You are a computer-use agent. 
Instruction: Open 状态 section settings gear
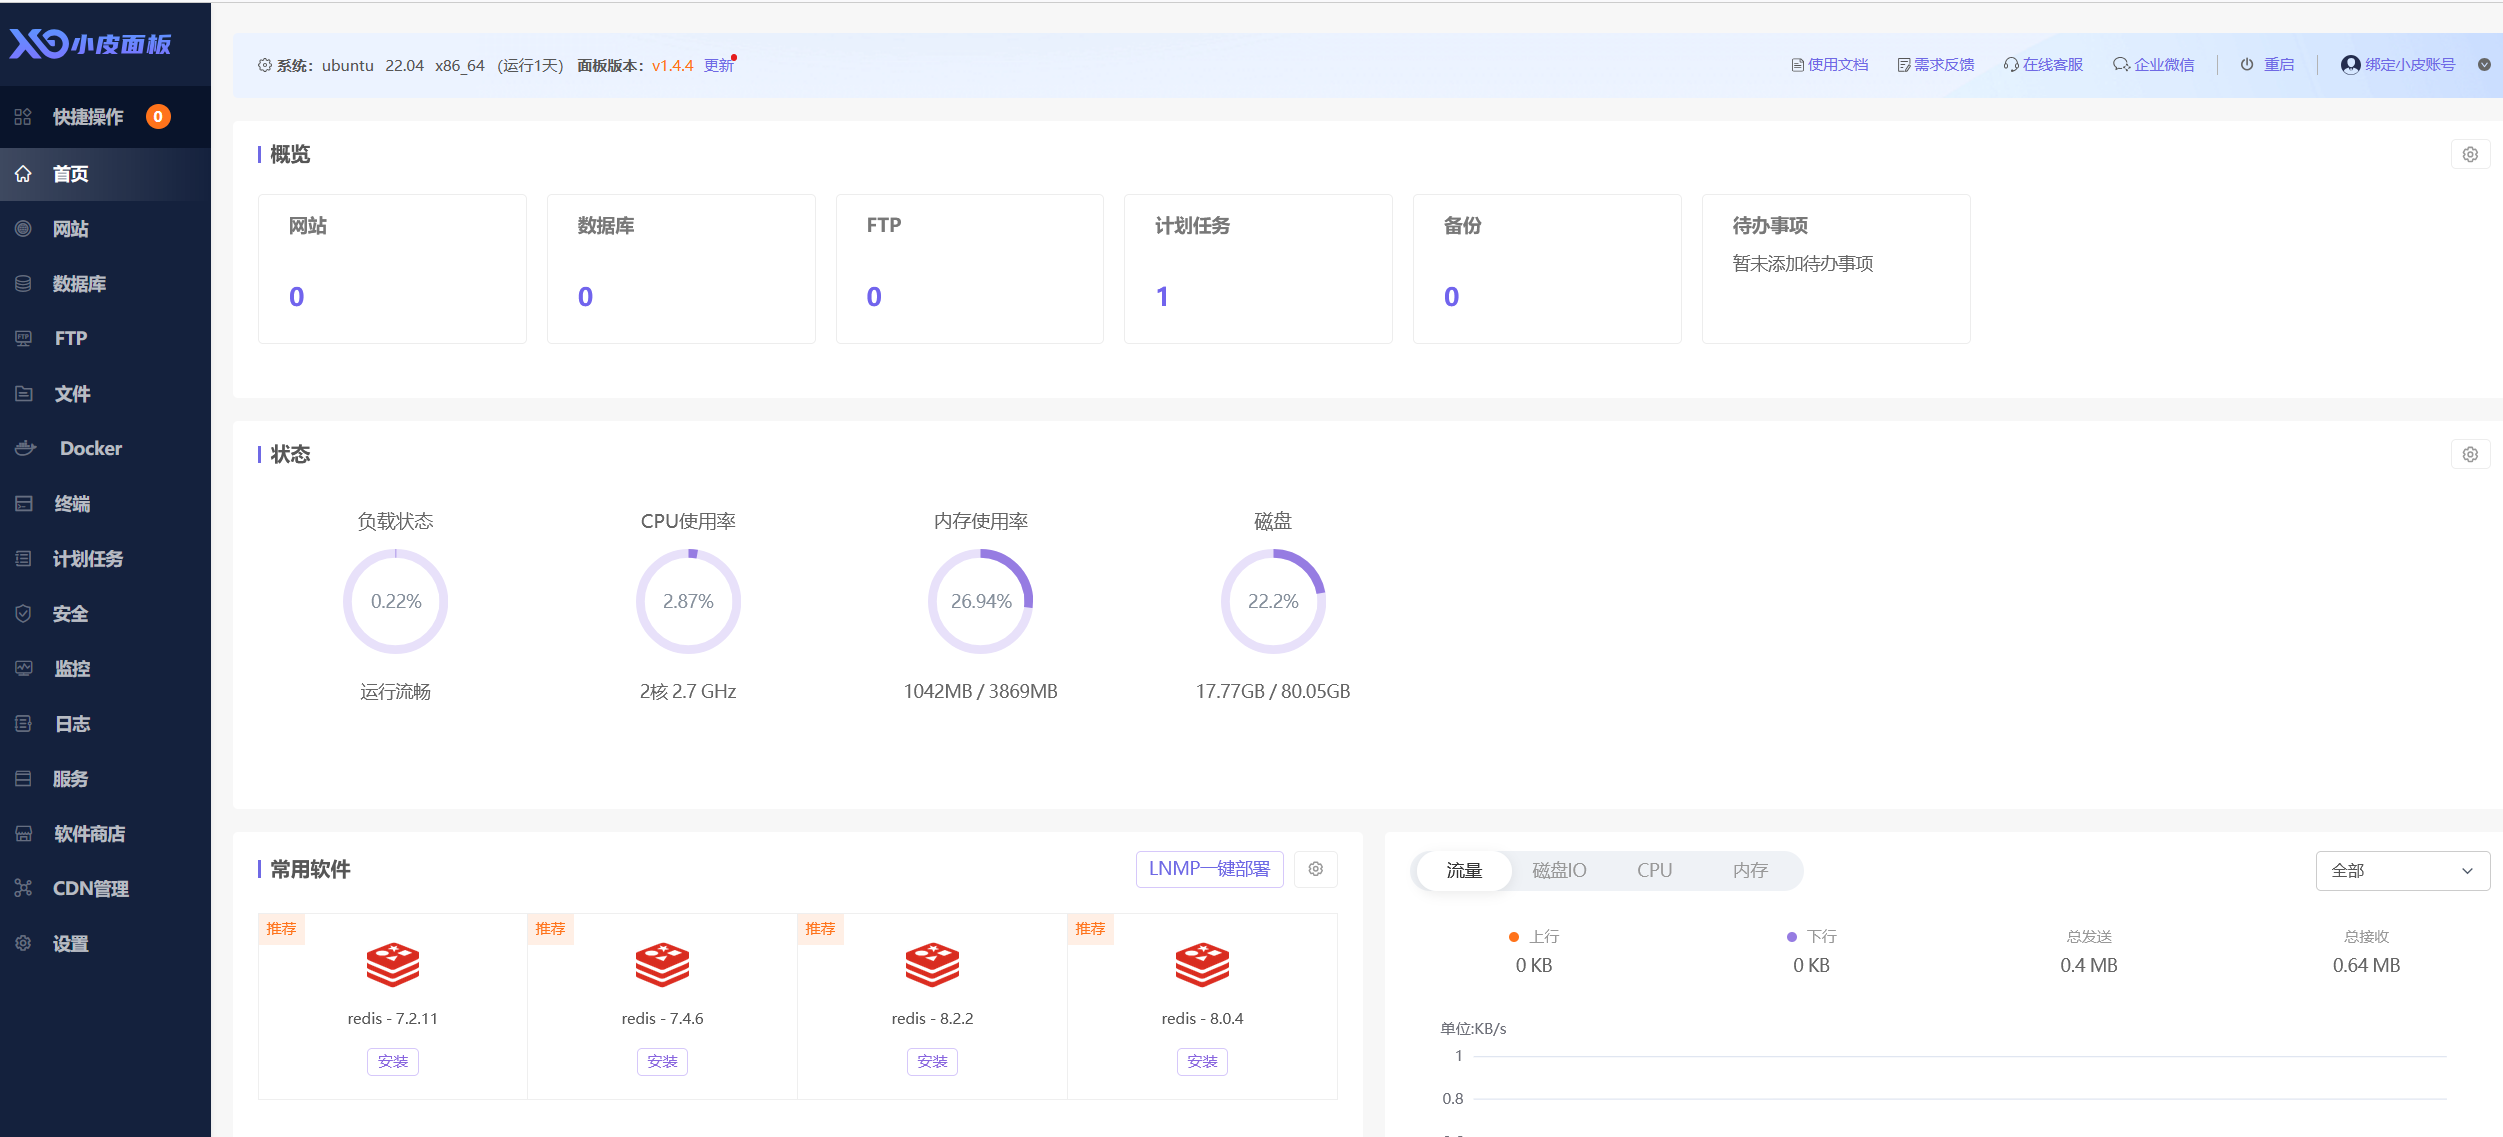coord(2470,455)
